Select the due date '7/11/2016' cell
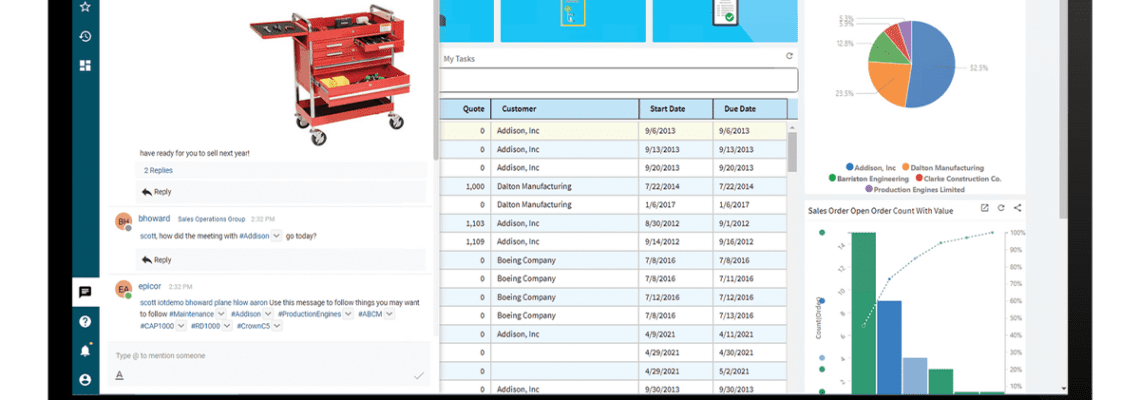1140x400 pixels. (750, 279)
